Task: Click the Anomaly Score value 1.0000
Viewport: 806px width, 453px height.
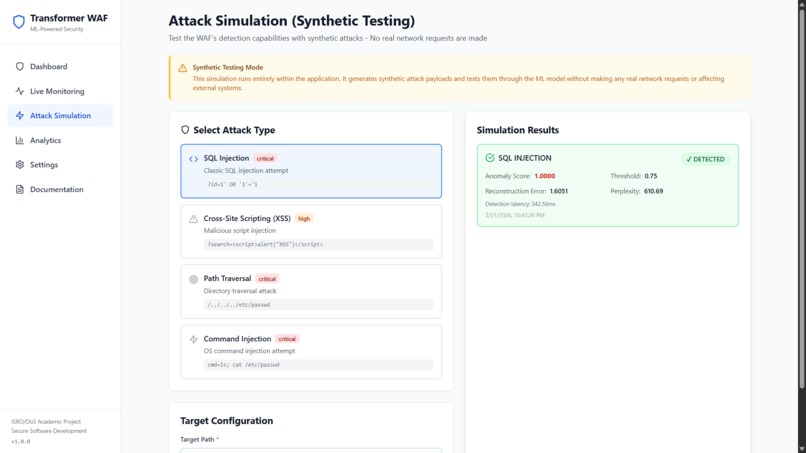Action: point(544,176)
